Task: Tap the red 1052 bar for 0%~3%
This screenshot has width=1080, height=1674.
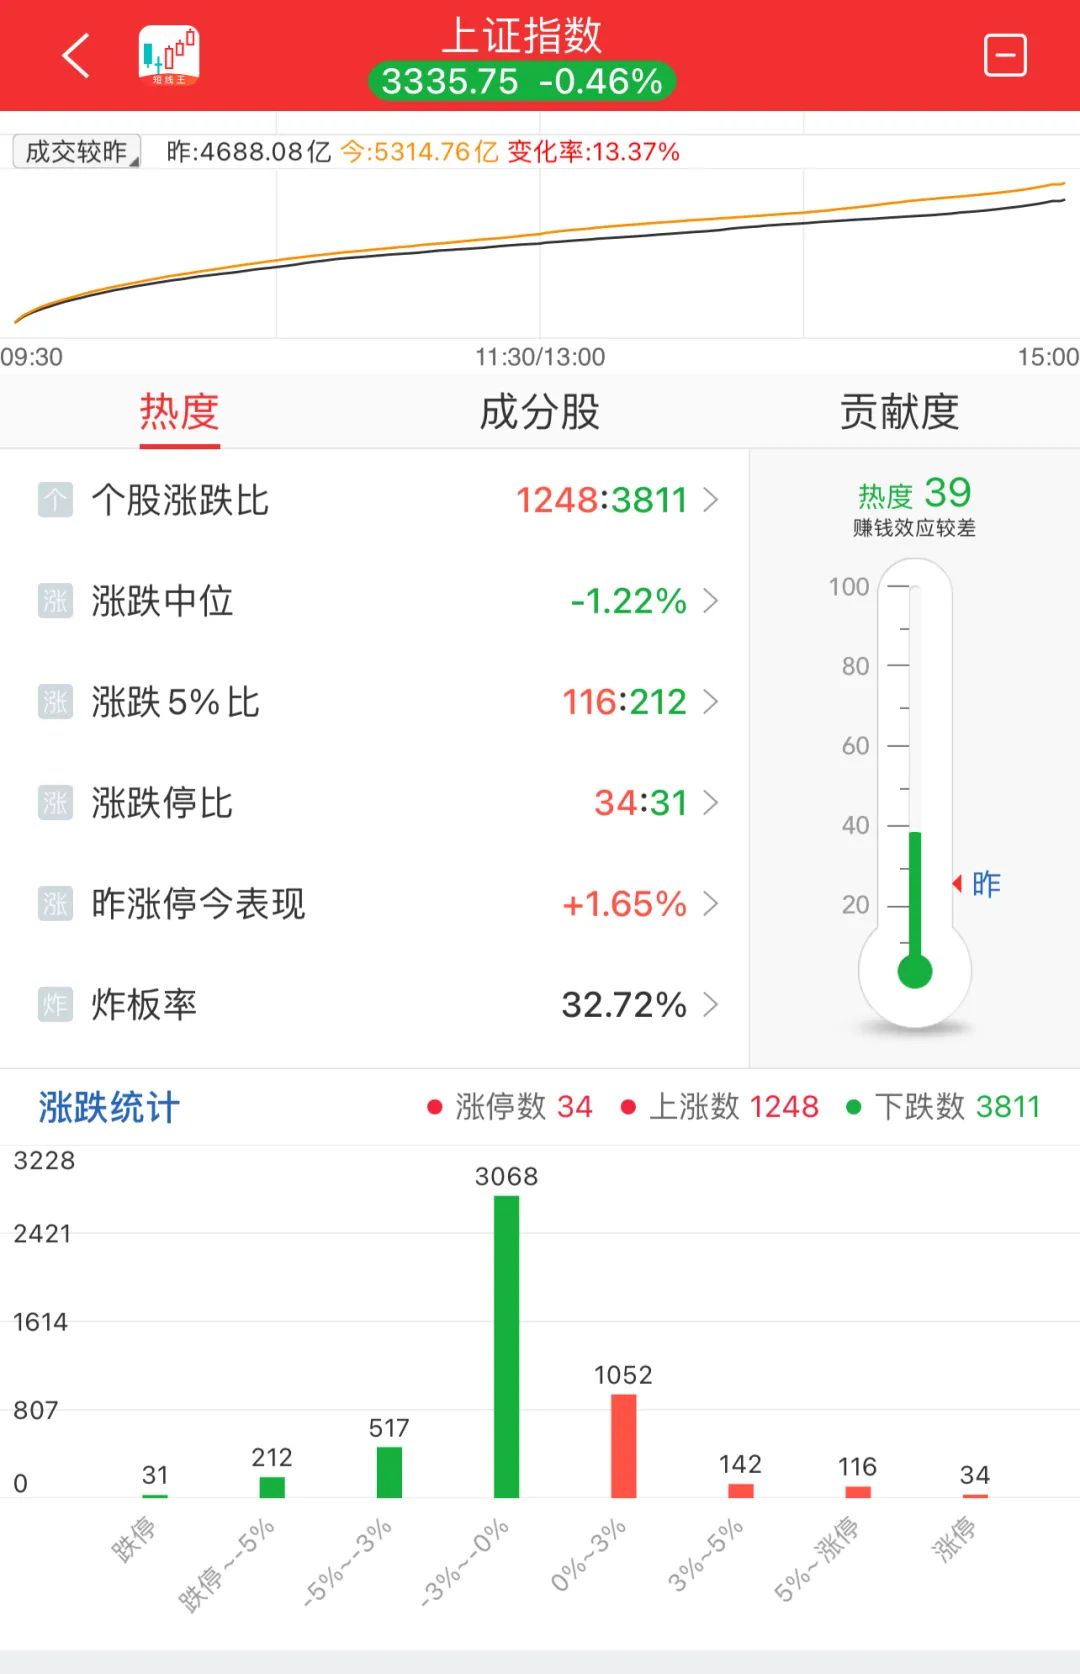Action: pyautogui.click(x=624, y=1445)
